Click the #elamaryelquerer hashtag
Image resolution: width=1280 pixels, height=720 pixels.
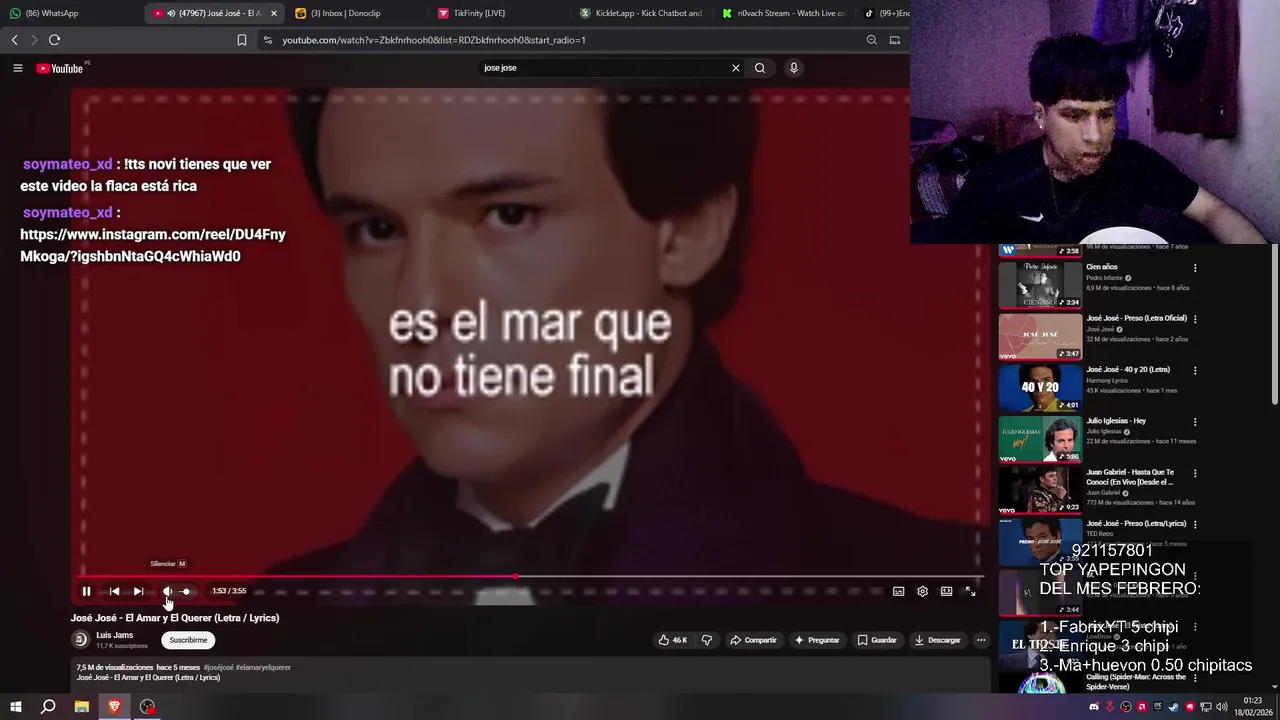tap(263, 667)
